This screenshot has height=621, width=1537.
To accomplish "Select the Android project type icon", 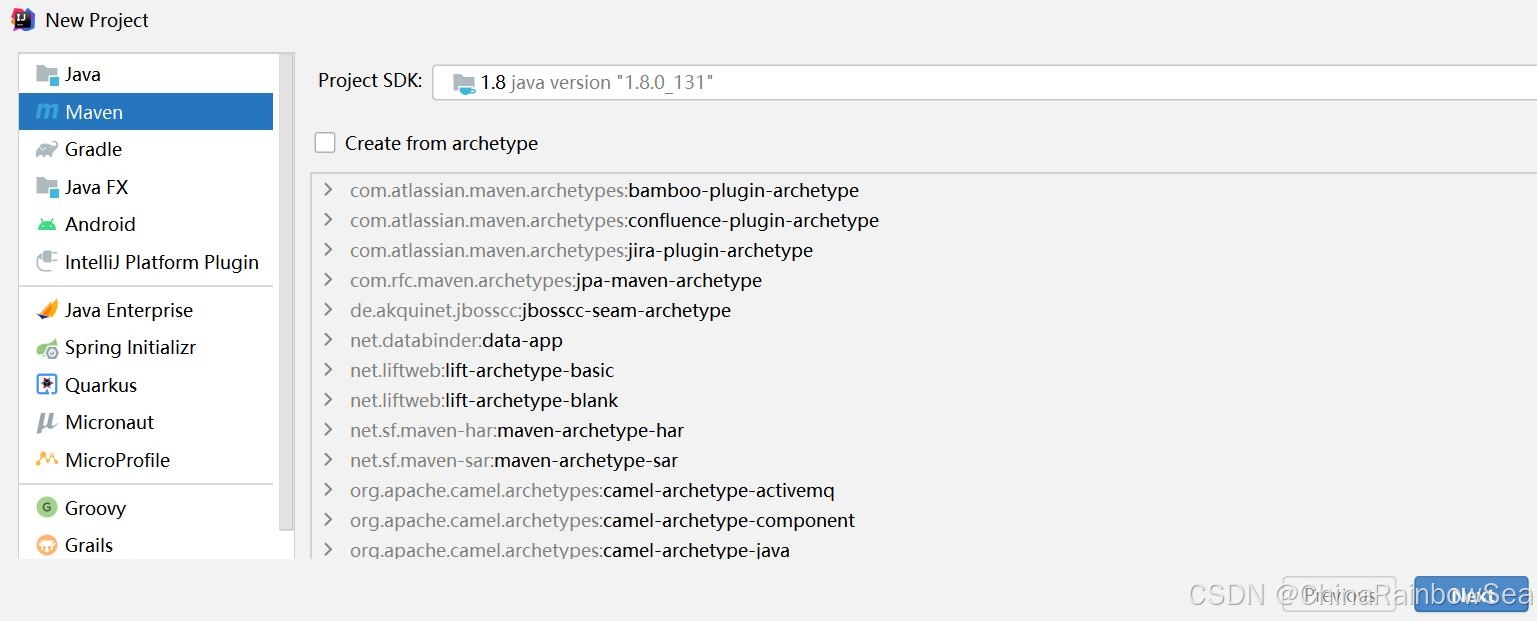I will 45,224.
